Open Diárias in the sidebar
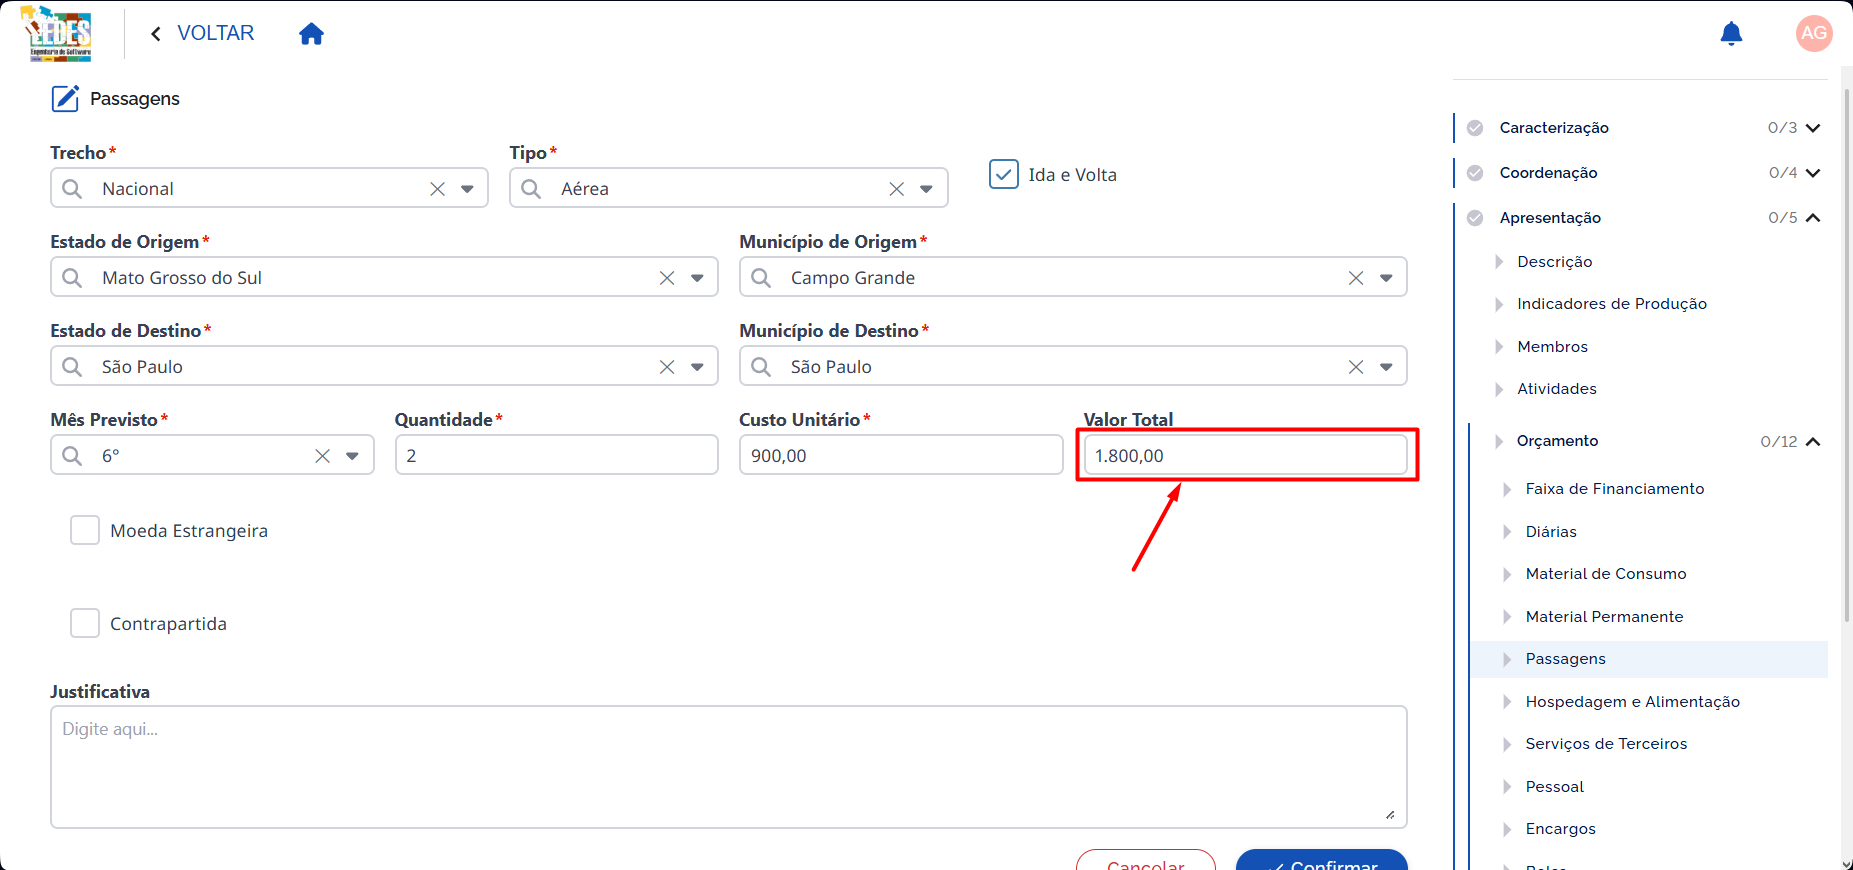This screenshot has height=870, width=1853. (x=1551, y=532)
